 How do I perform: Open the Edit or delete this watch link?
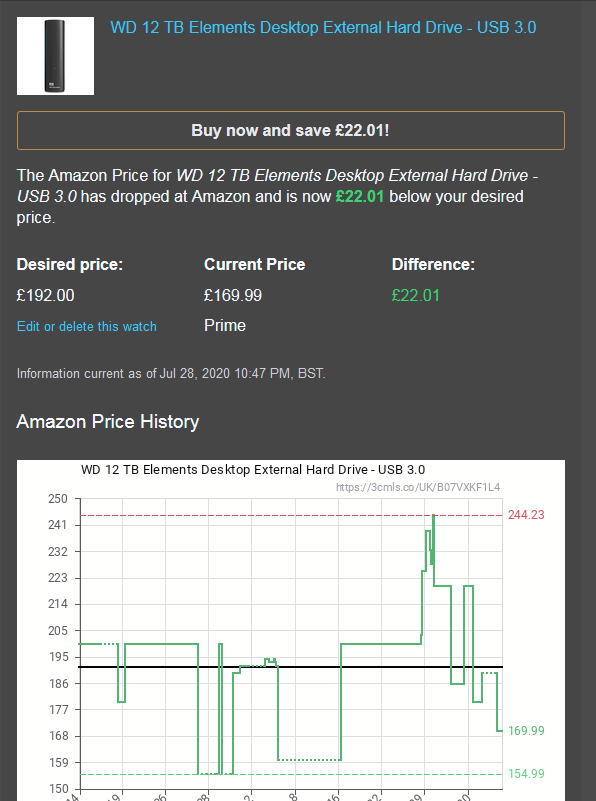pos(87,326)
